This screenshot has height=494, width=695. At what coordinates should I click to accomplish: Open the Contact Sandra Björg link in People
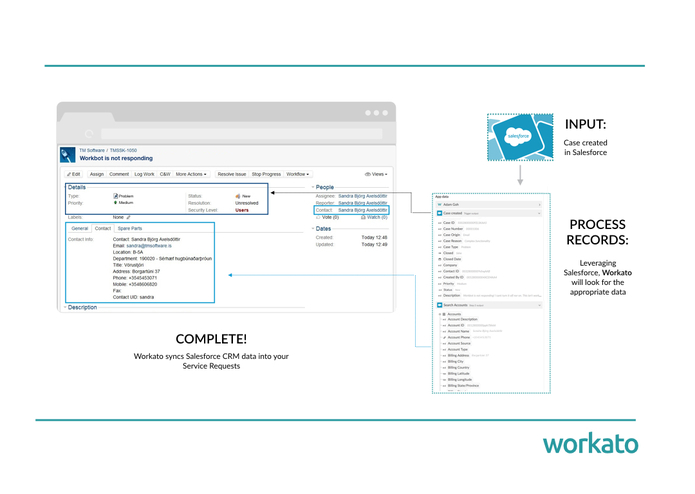coord(363,210)
